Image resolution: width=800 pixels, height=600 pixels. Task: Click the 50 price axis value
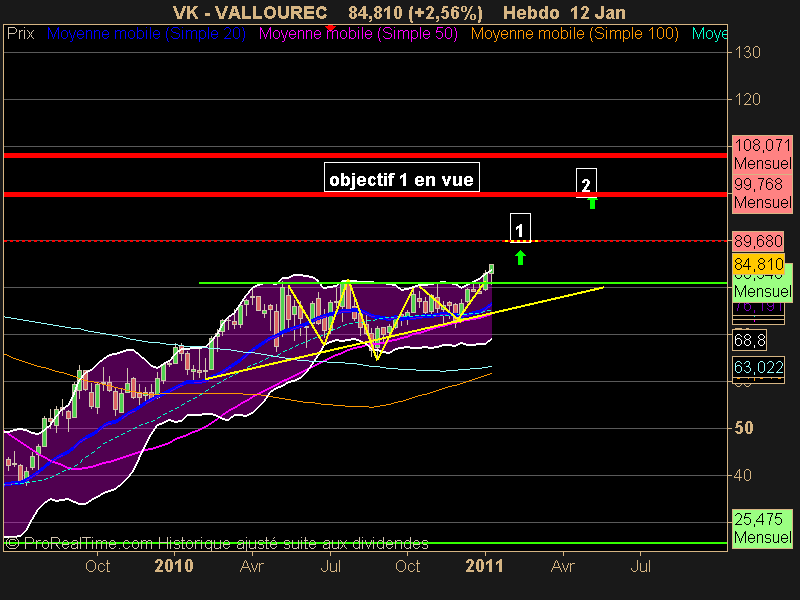pos(743,428)
